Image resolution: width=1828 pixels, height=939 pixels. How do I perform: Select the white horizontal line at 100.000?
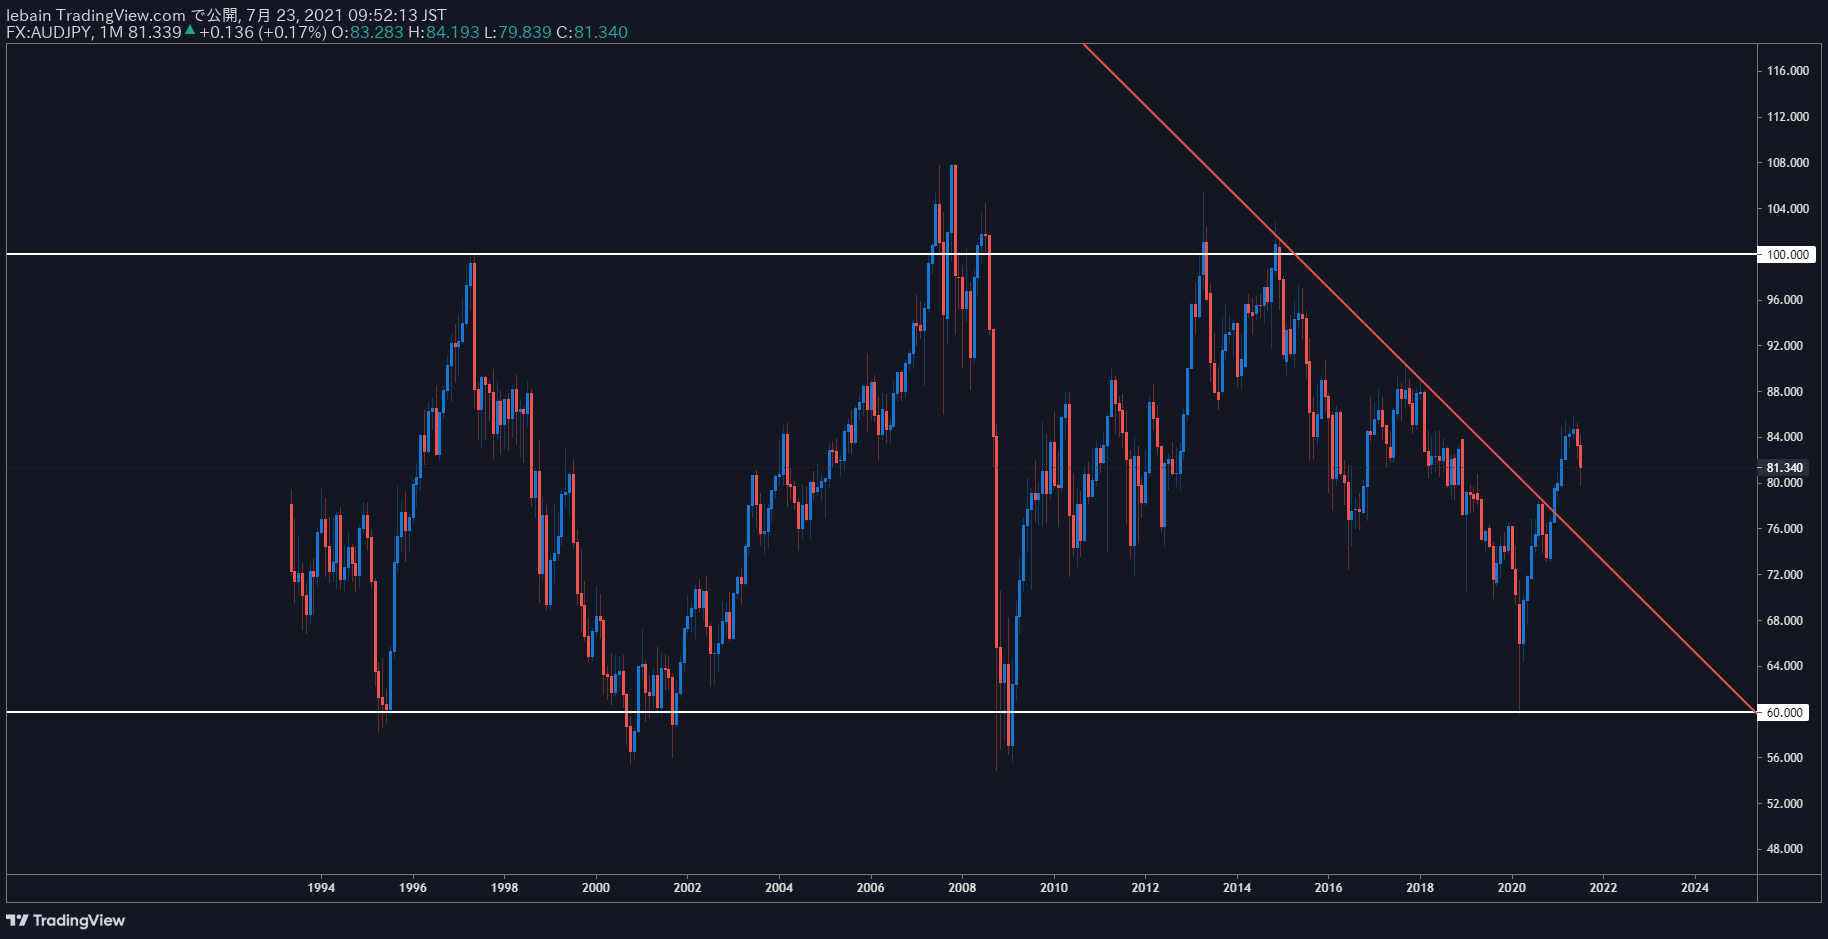880,254
